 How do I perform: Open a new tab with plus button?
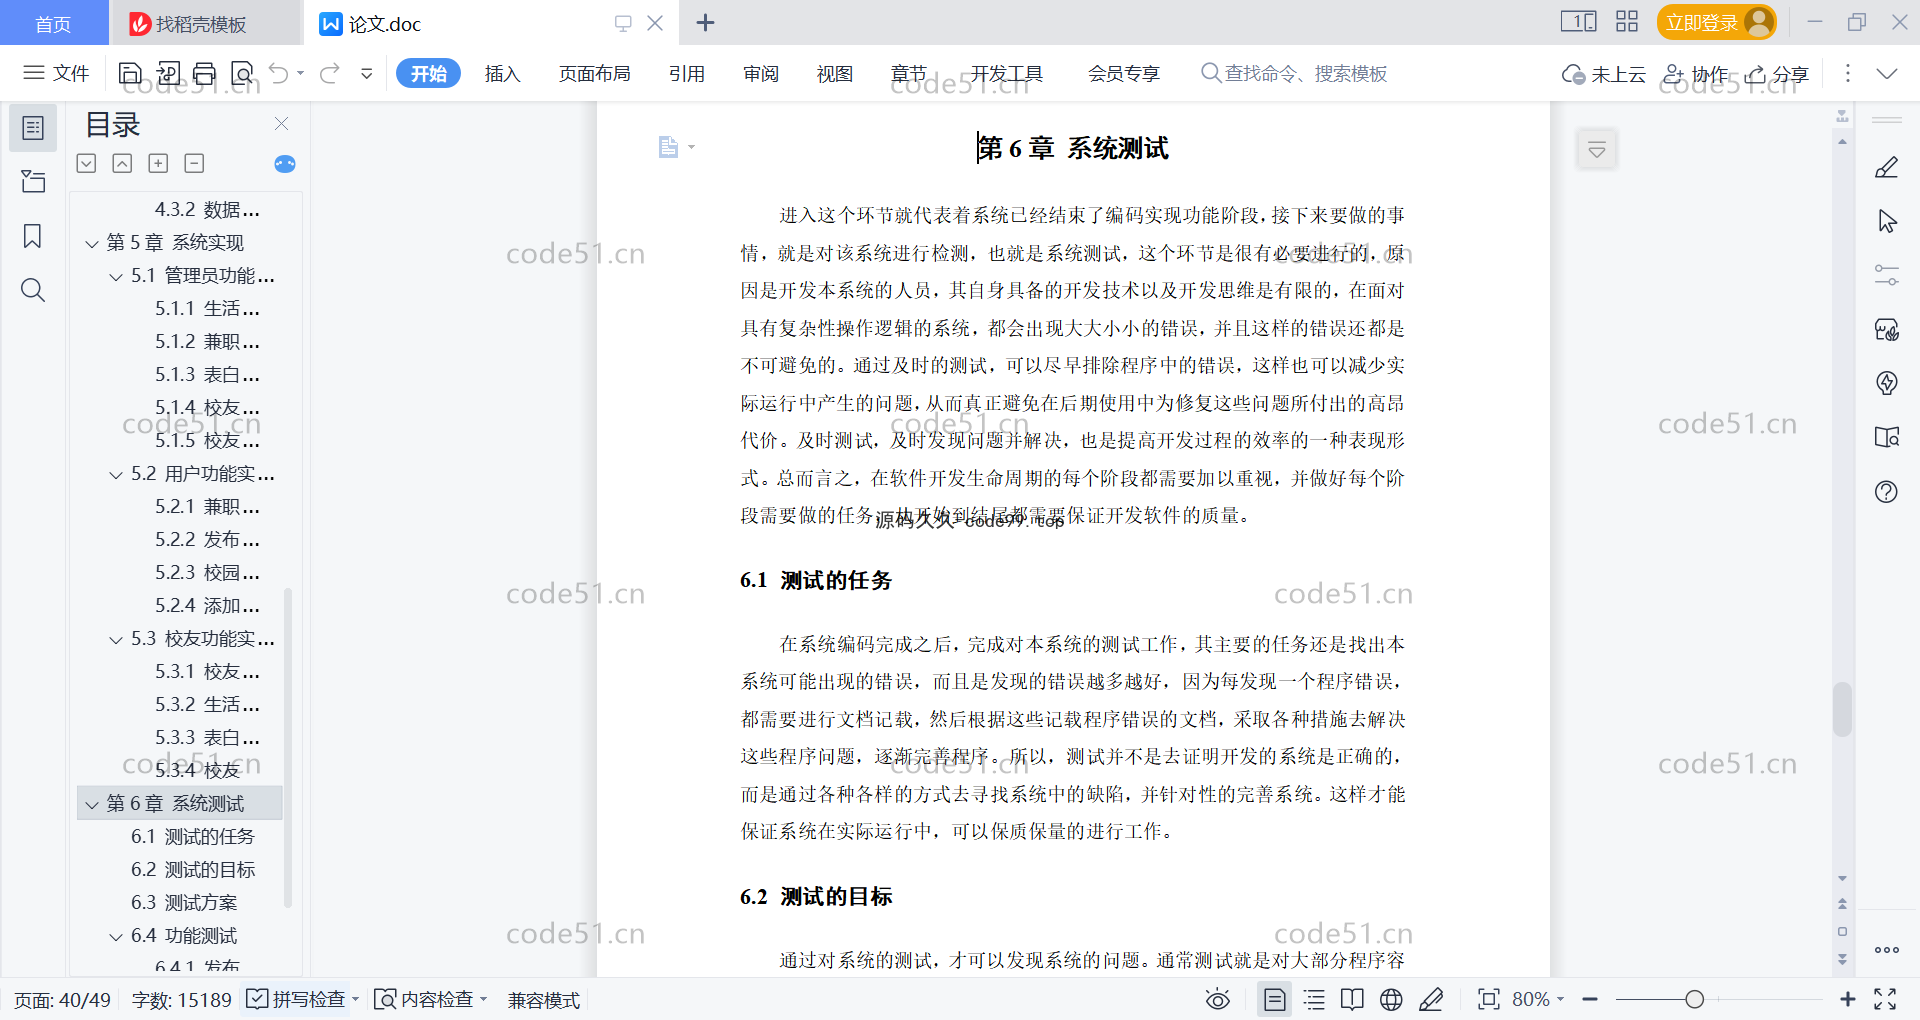click(705, 22)
